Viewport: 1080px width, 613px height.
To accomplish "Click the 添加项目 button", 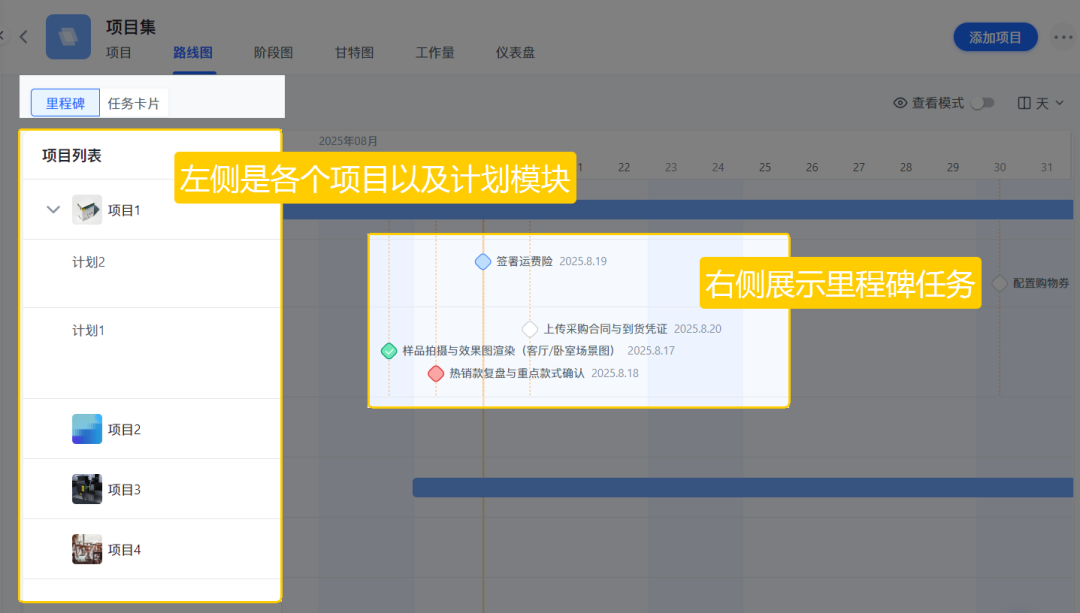I will [995, 36].
